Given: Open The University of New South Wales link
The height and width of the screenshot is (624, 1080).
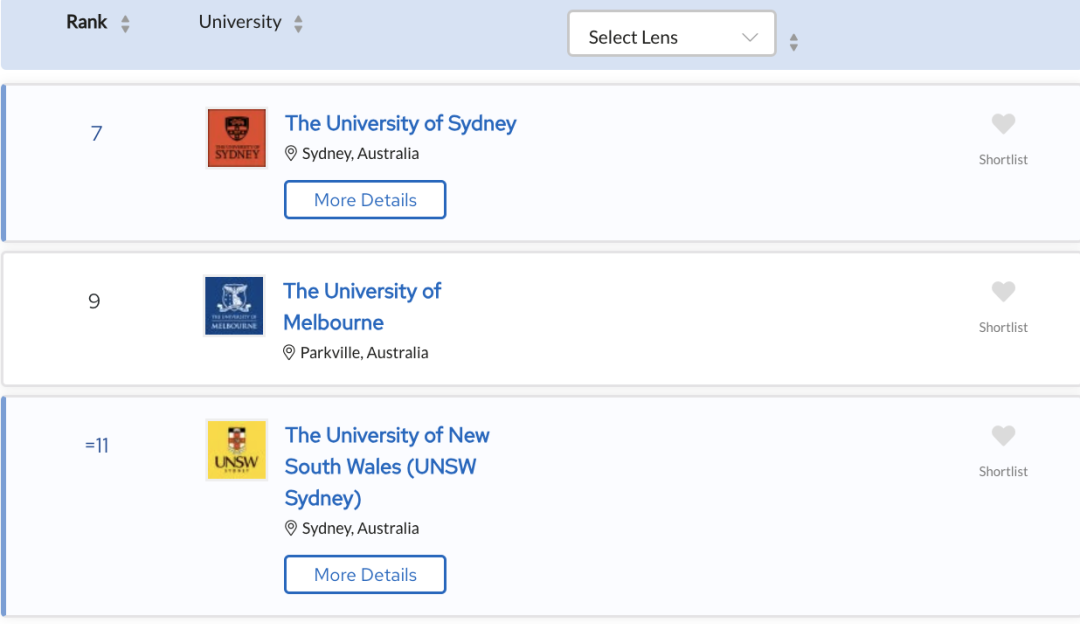Looking at the screenshot, I should pyautogui.click(x=387, y=466).
